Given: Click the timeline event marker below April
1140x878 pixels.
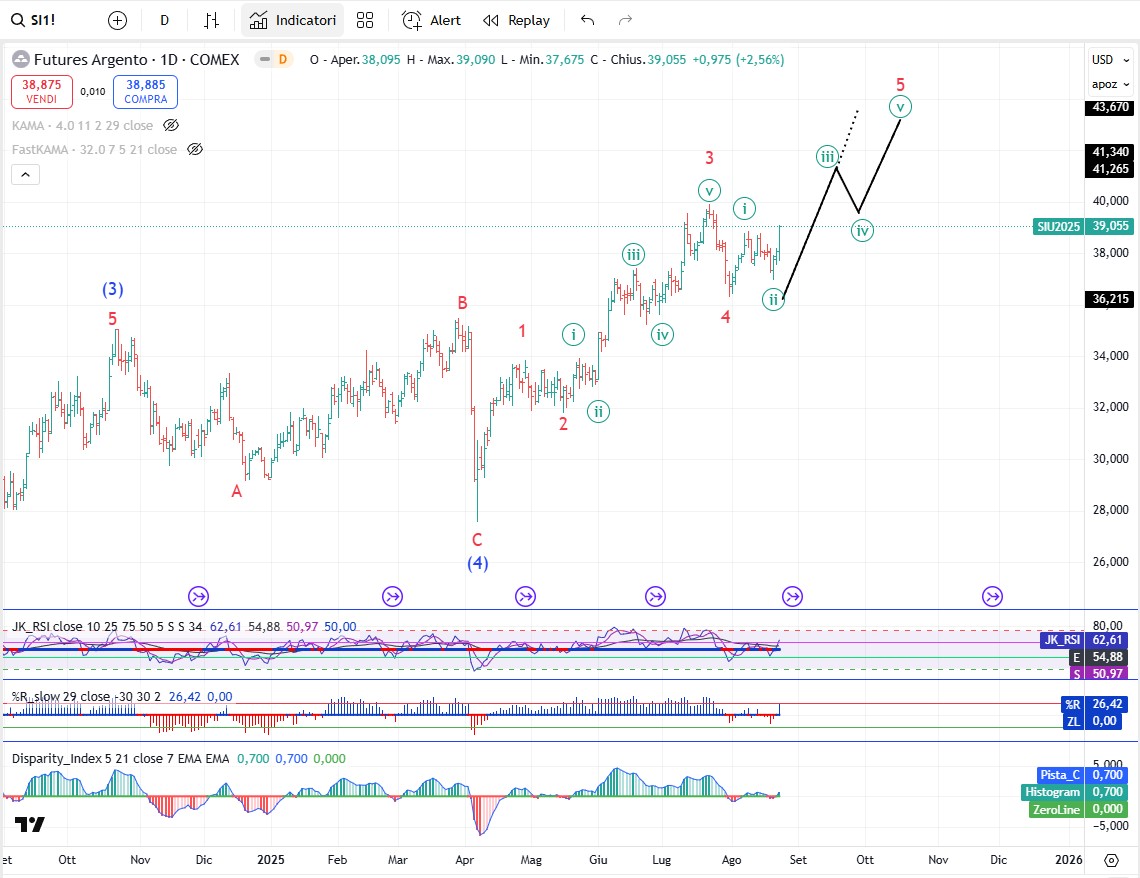Looking at the screenshot, I should [x=525, y=597].
